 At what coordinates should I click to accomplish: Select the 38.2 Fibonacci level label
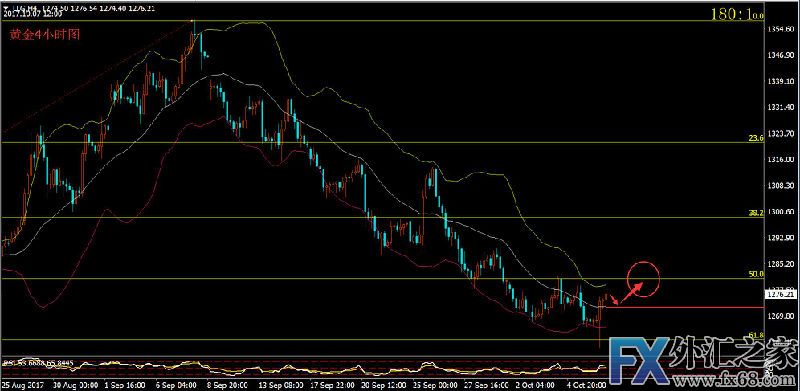click(x=756, y=212)
